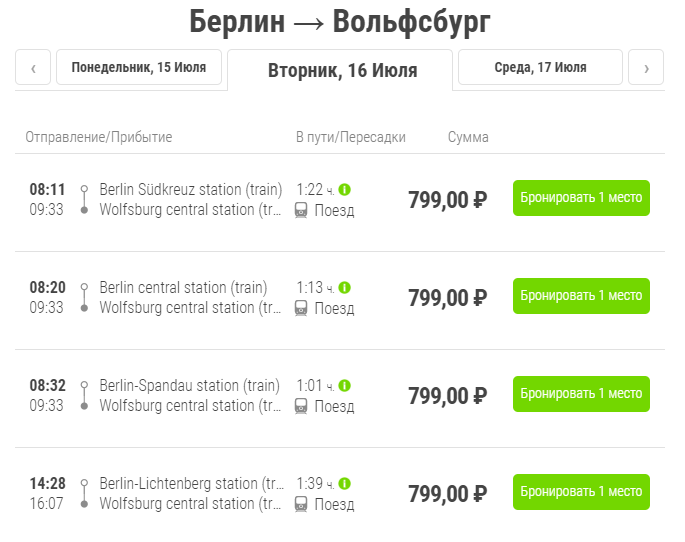Image resolution: width=685 pixels, height=542 pixels.
Task: Go to next dates with right arrow
Action: coord(646,68)
